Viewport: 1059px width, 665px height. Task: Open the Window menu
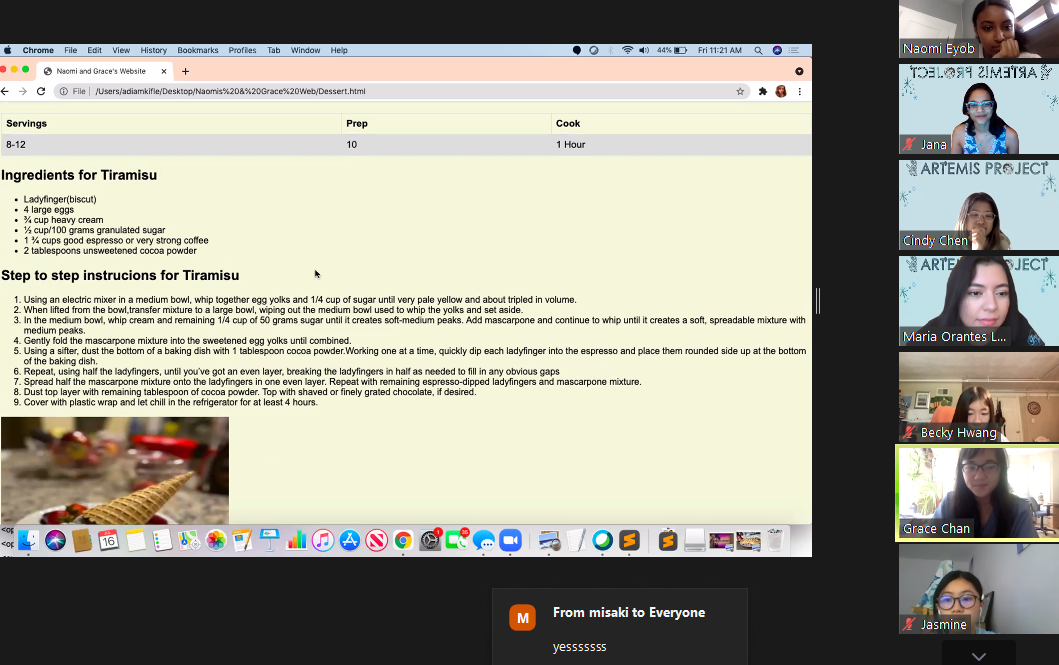[305, 50]
